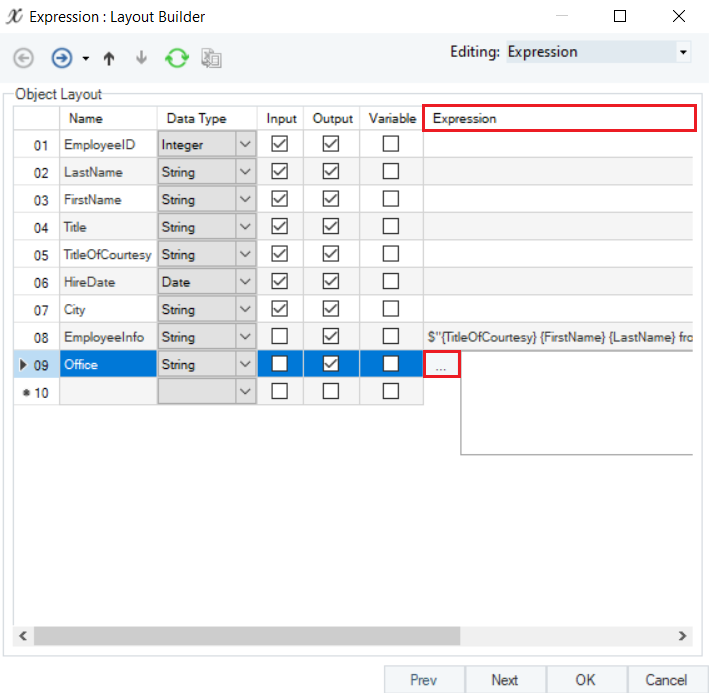Click the horizontal scrollbar right arrow

682,636
